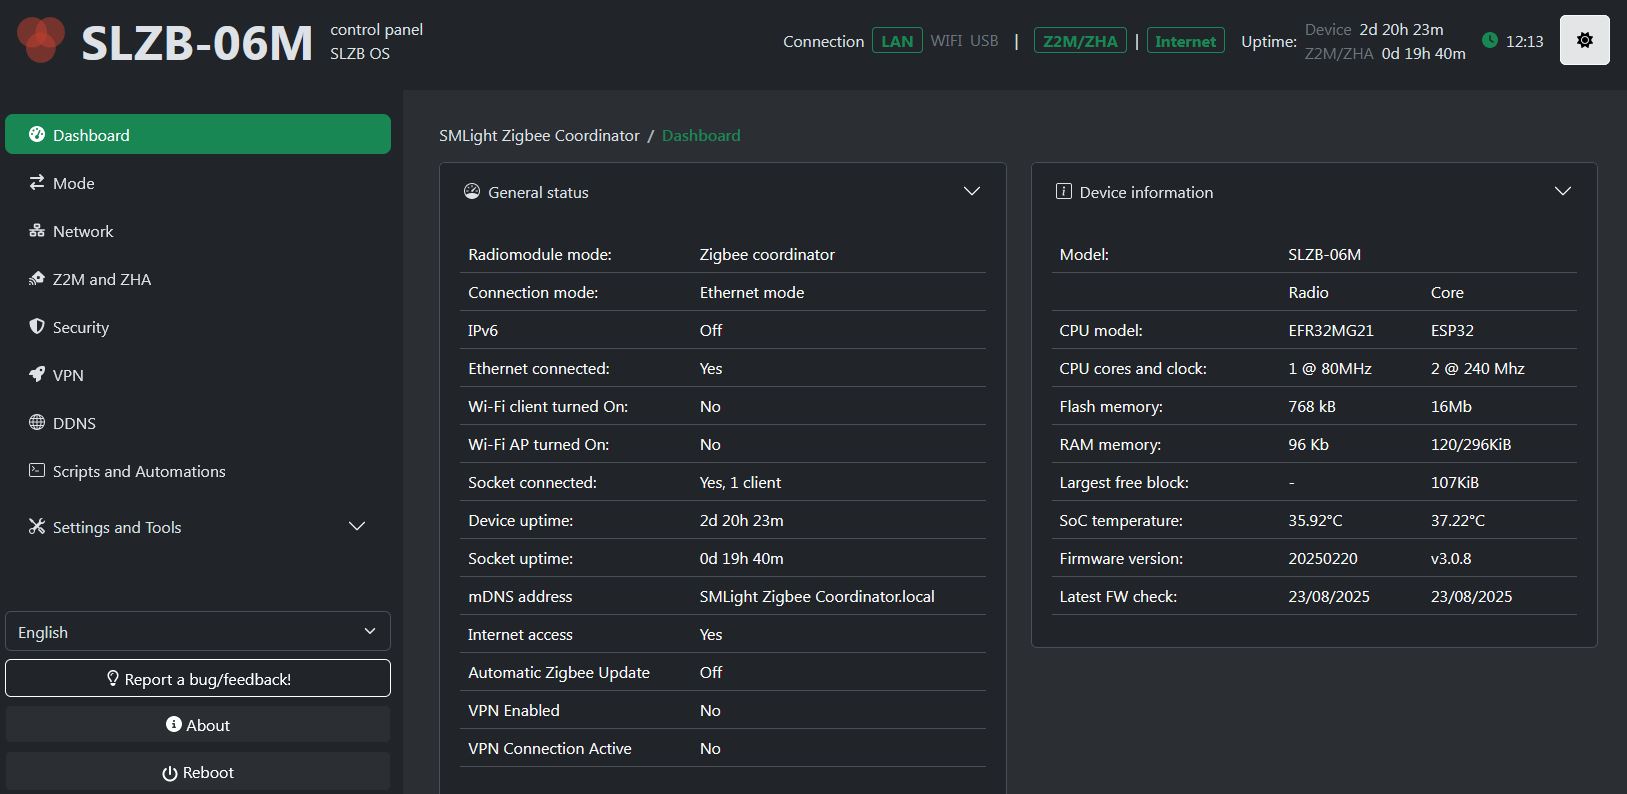Click the Network icon in sidebar

(37, 231)
